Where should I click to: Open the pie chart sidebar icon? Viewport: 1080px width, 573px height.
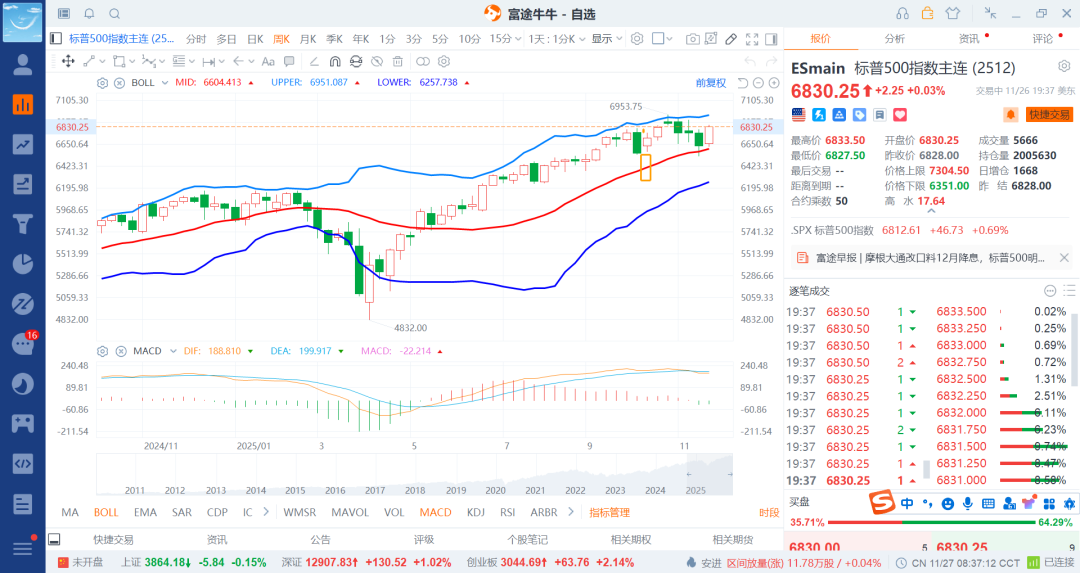[x=23, y=264]
